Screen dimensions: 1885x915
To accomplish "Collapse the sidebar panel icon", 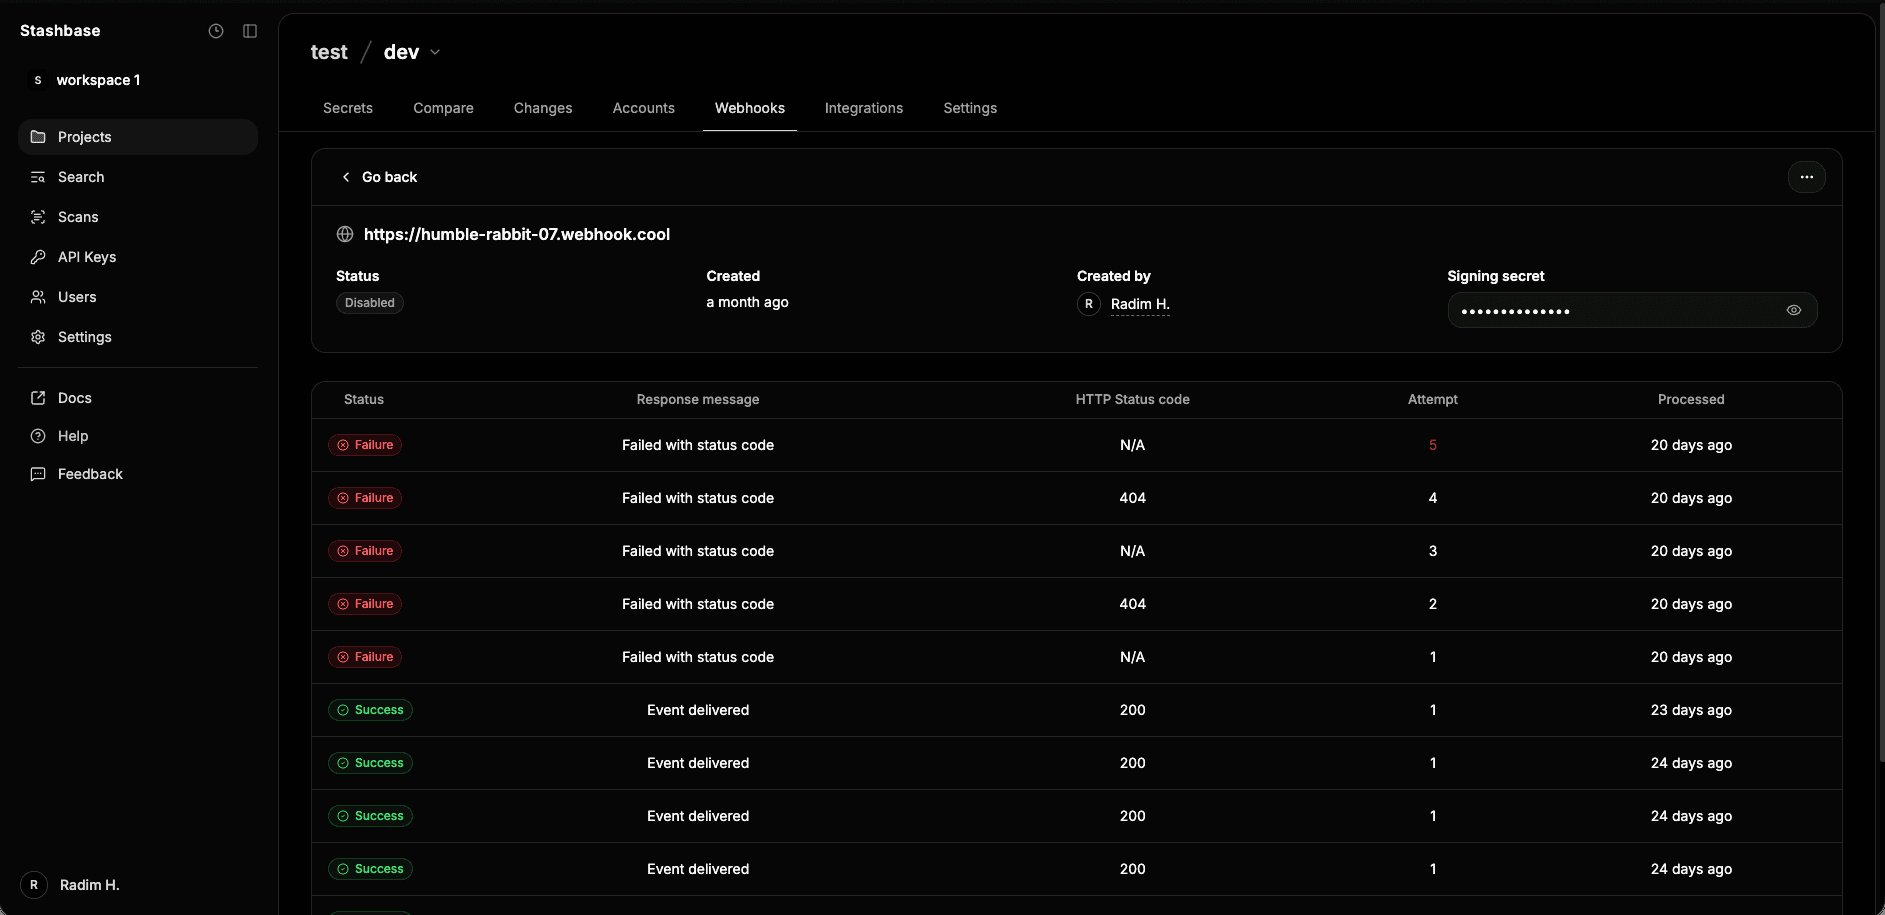I will (x=250, y=31).
